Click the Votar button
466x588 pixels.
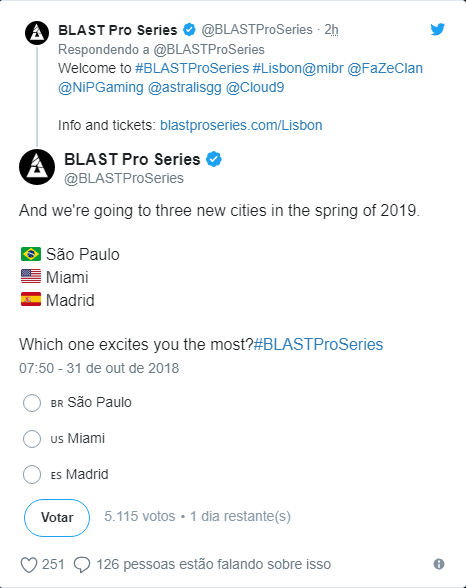coord(57,518)
